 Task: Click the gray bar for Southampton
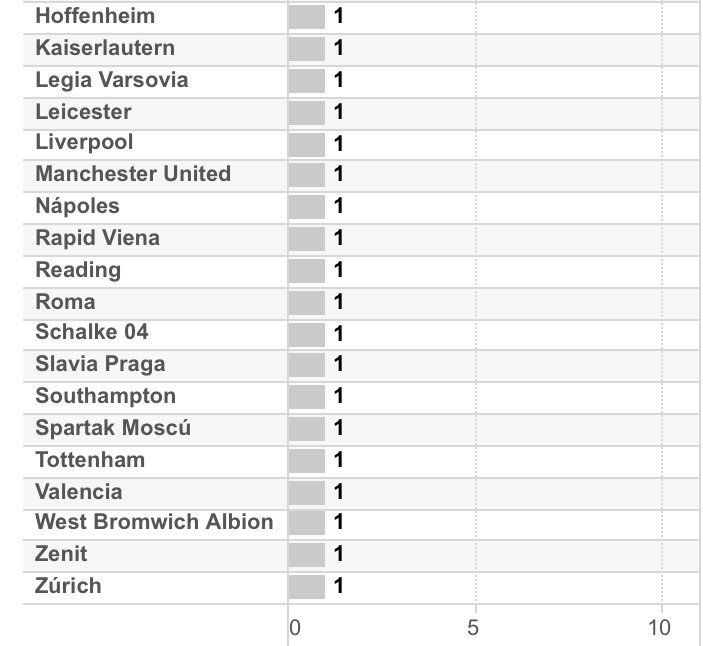[307, 397]
